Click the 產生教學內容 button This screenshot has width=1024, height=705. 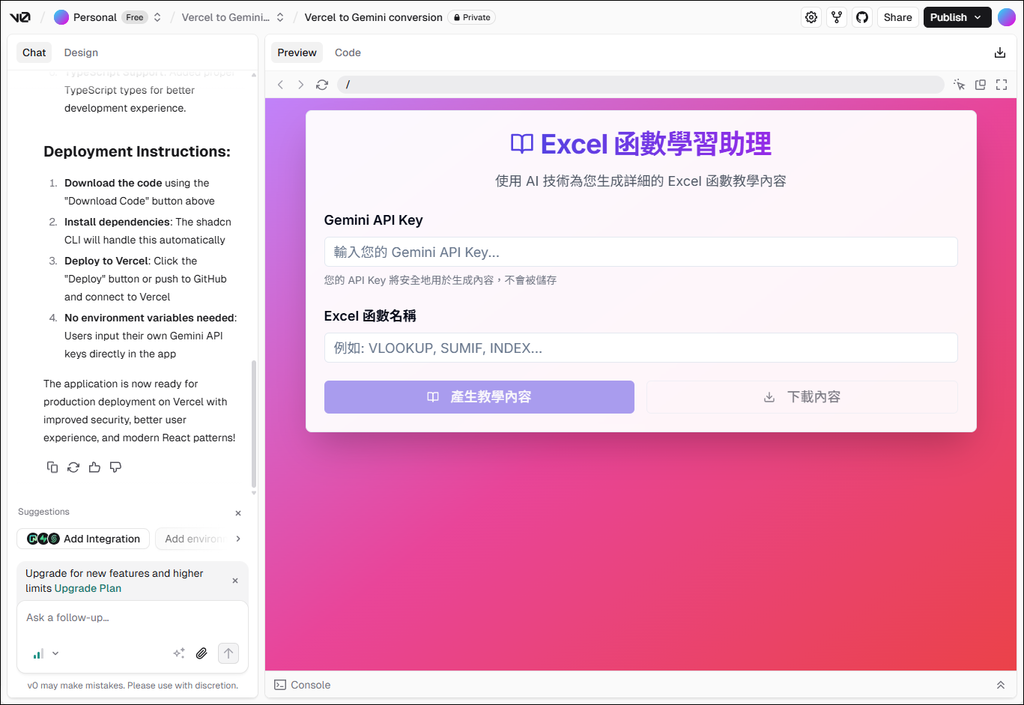pos(479,397)
